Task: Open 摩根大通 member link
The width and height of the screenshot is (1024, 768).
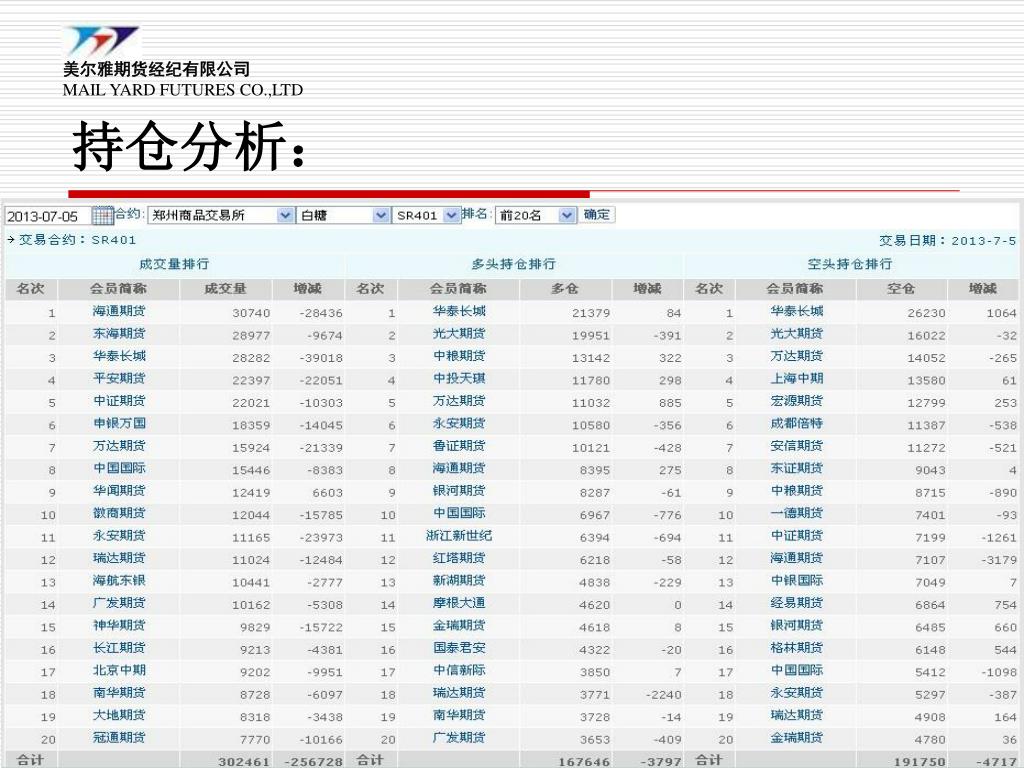Action: click(x=459, y=603)
